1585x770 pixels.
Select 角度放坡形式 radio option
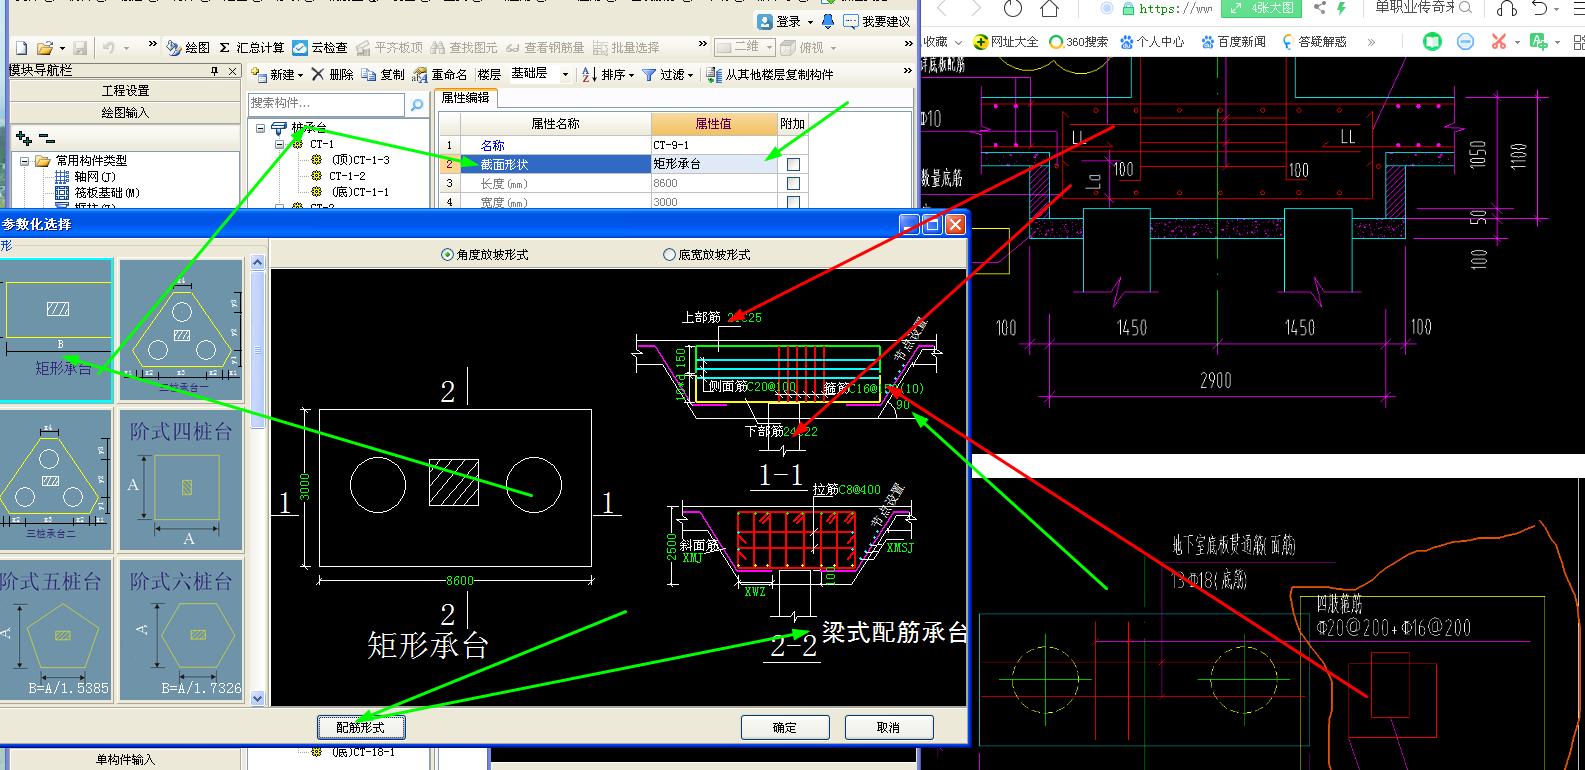coord(484,255)
